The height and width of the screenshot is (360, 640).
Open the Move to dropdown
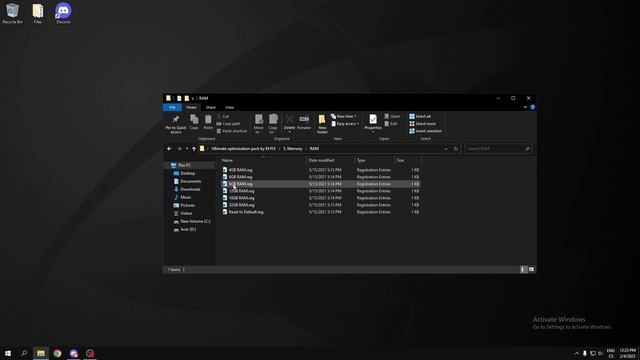[259, 124]
